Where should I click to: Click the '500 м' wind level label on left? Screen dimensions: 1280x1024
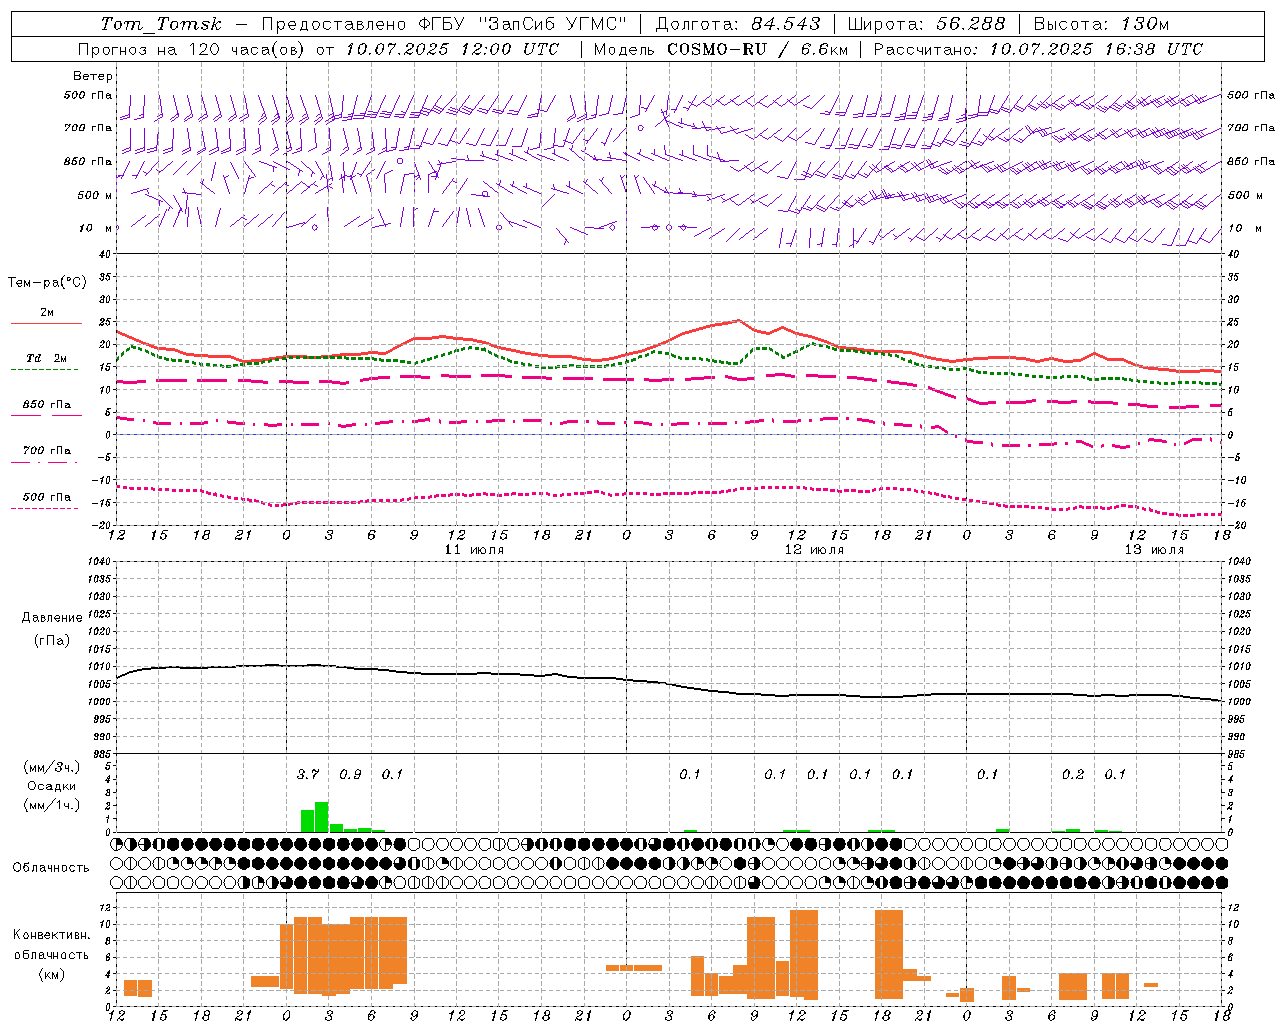pos(95,196)
